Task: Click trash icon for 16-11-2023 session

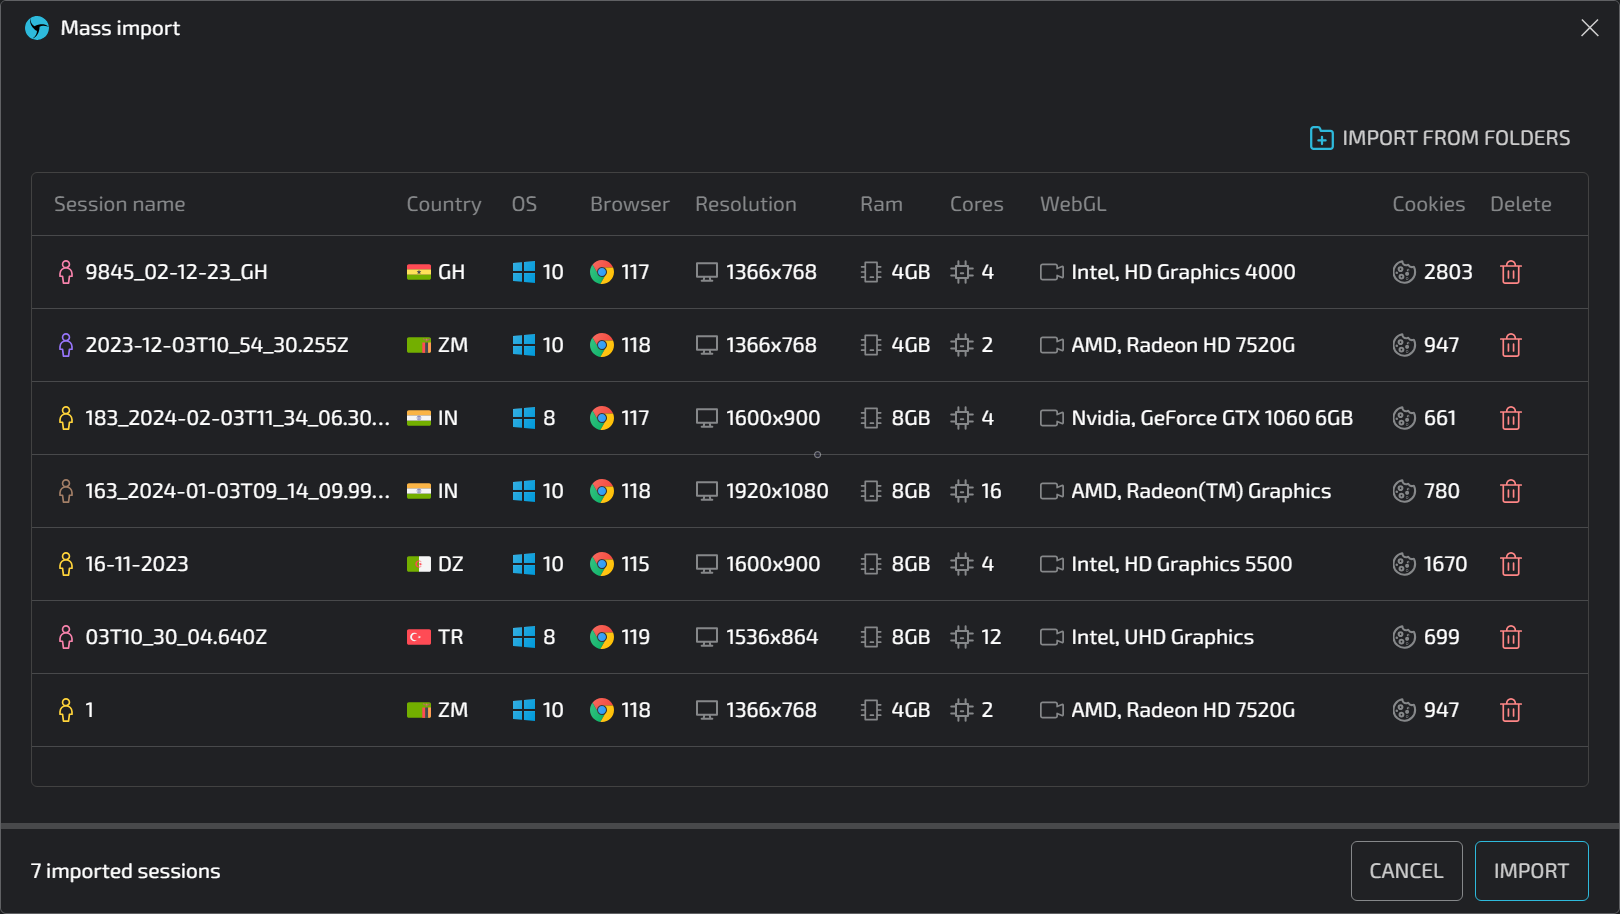Action: click(1510, 564)
